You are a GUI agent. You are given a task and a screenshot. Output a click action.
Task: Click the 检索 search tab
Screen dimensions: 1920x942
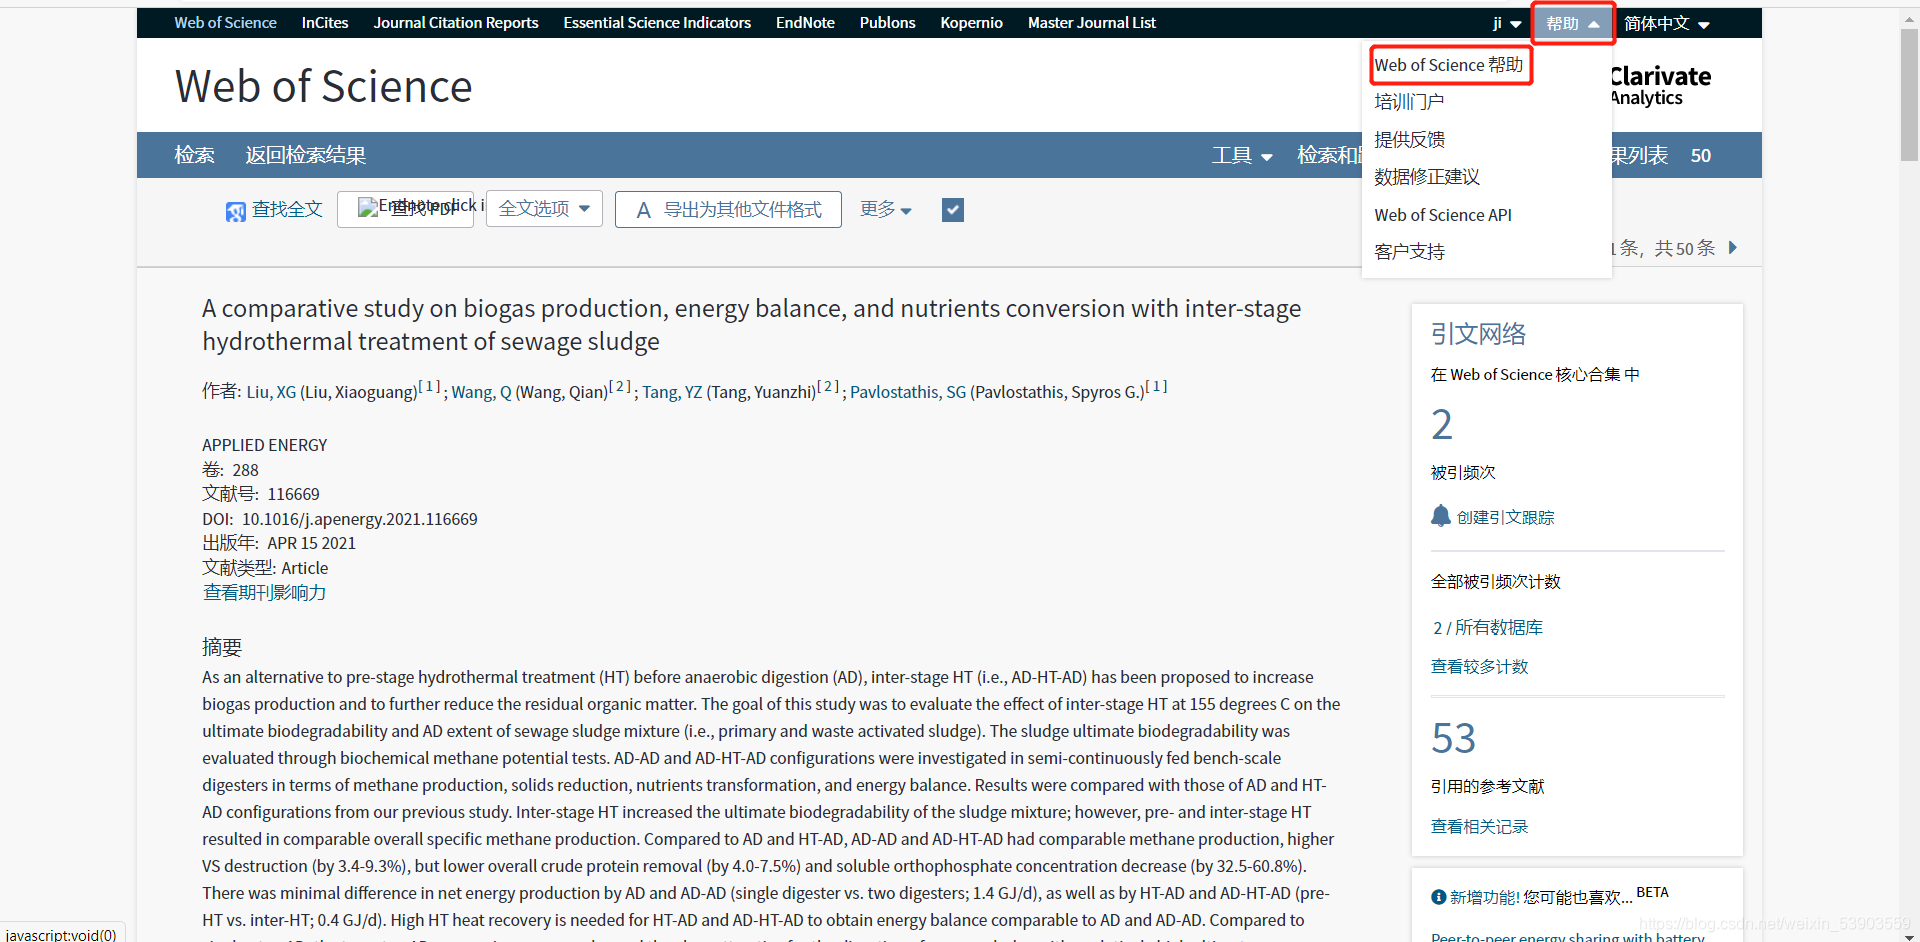[194, 155]
